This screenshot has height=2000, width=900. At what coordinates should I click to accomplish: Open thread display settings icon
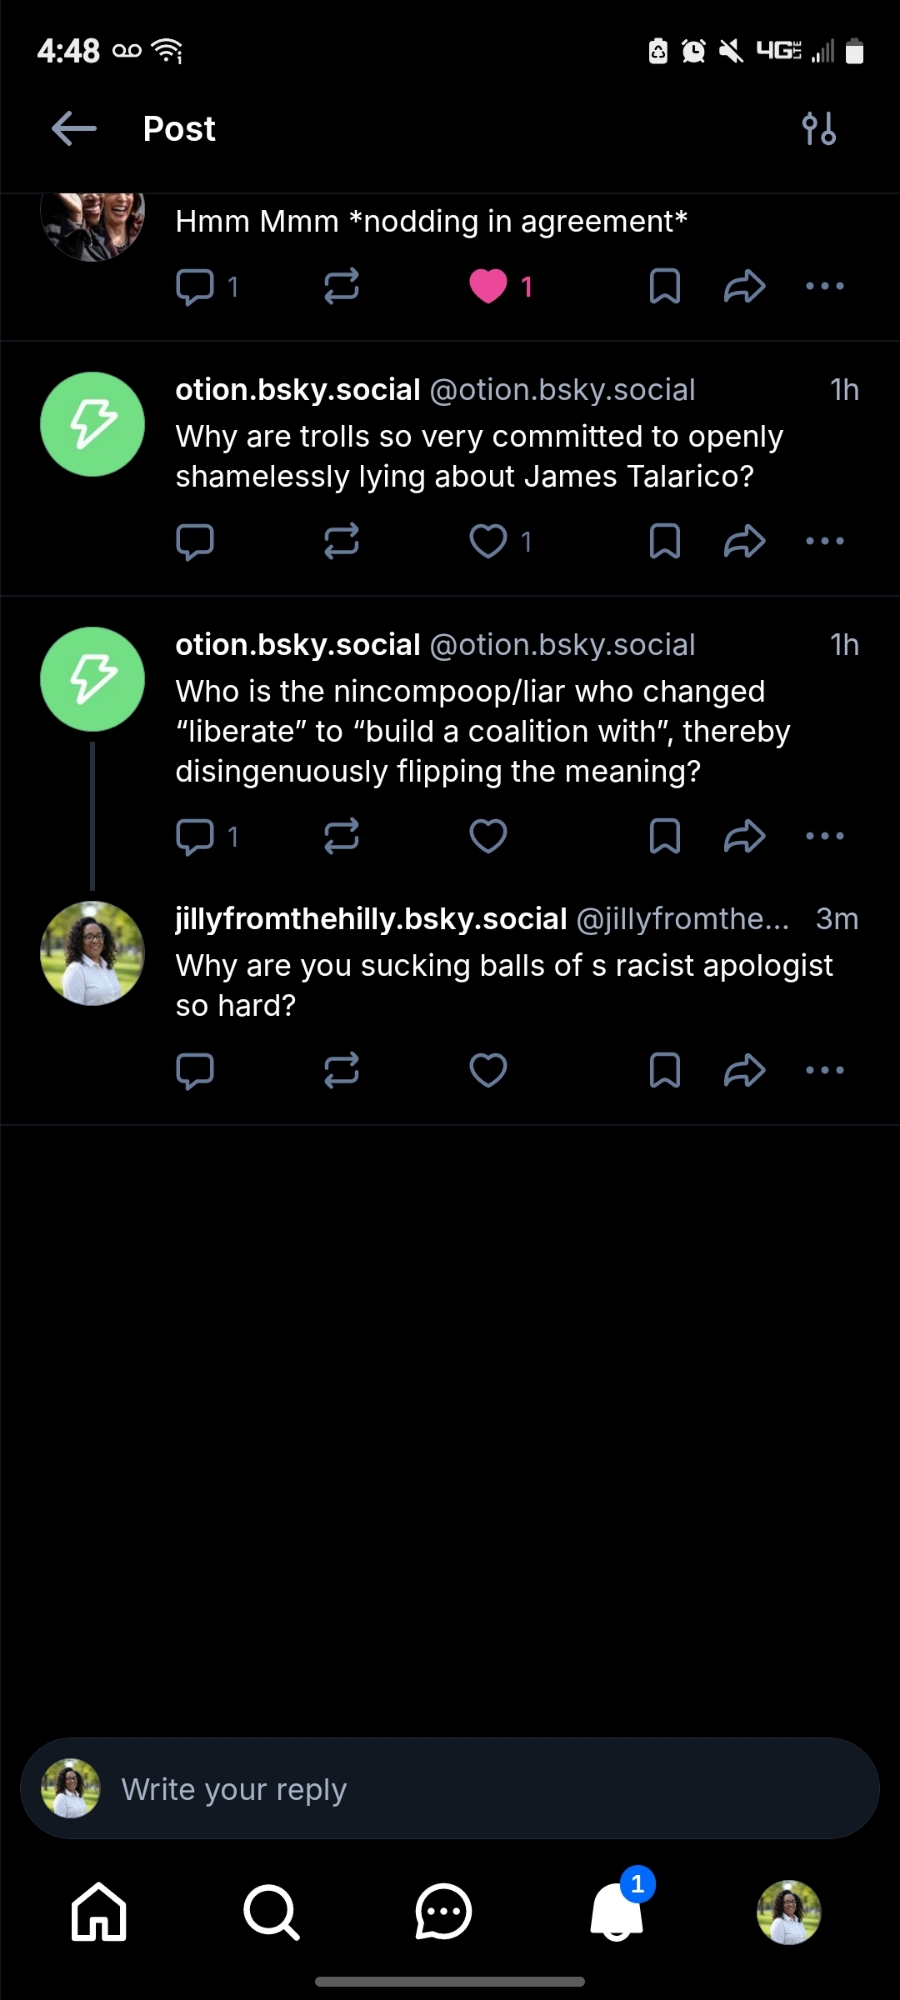(x=818, y=129)
